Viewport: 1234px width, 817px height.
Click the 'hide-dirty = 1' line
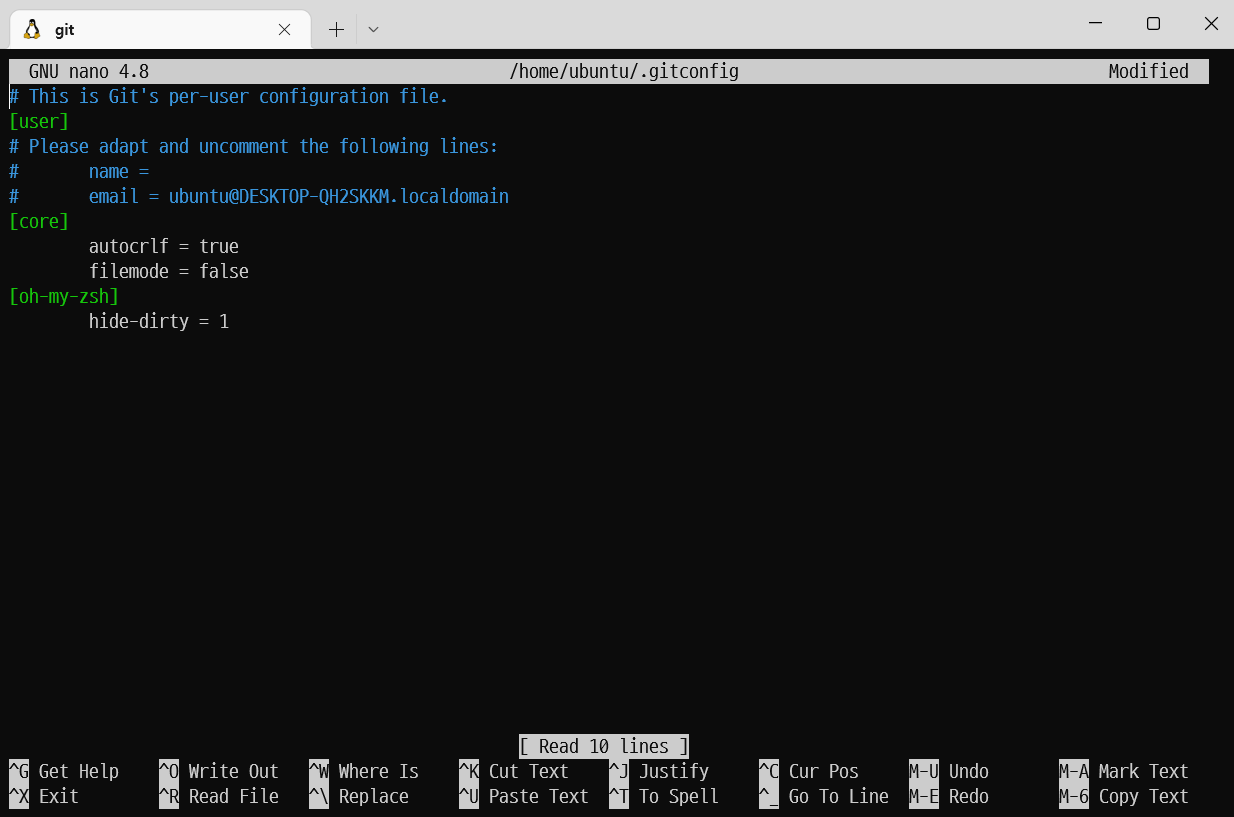click(x=159, y=322)
